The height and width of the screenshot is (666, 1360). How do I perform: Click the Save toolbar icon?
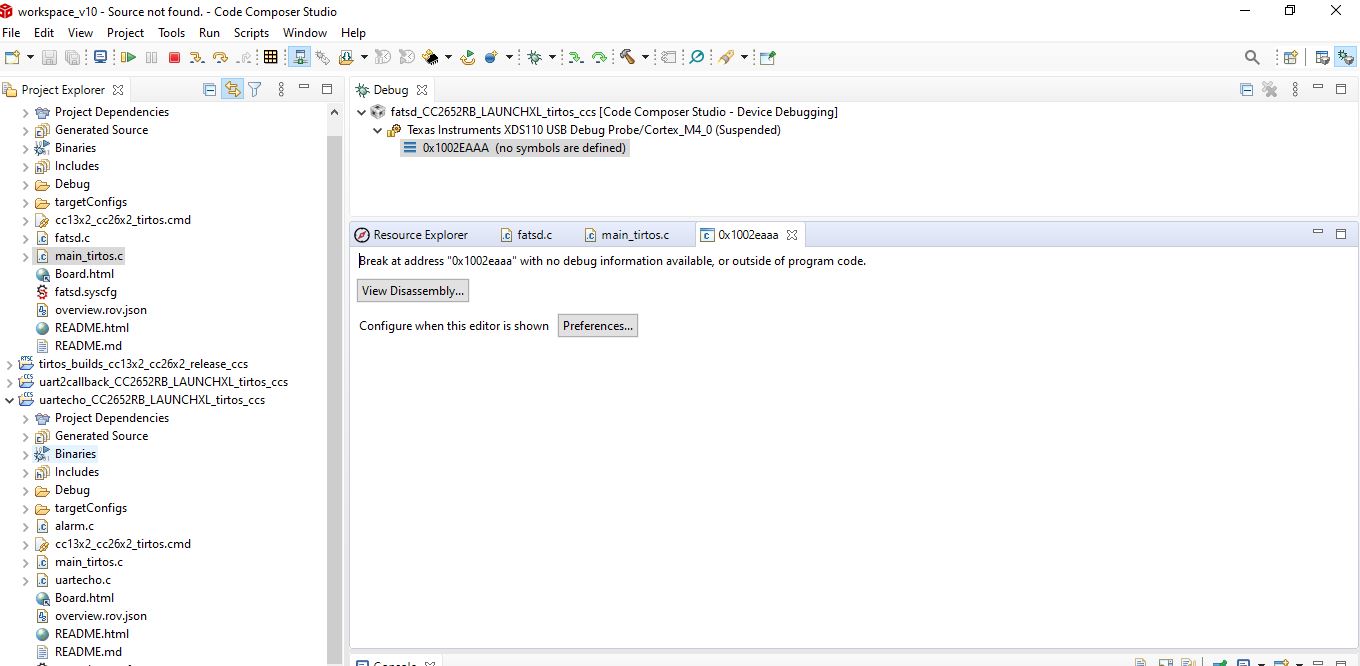pos(49,57)
